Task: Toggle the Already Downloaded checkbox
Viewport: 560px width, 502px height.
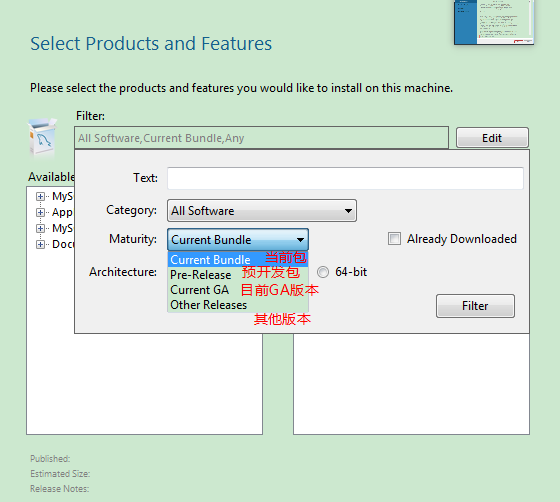Action: (394, 239)
